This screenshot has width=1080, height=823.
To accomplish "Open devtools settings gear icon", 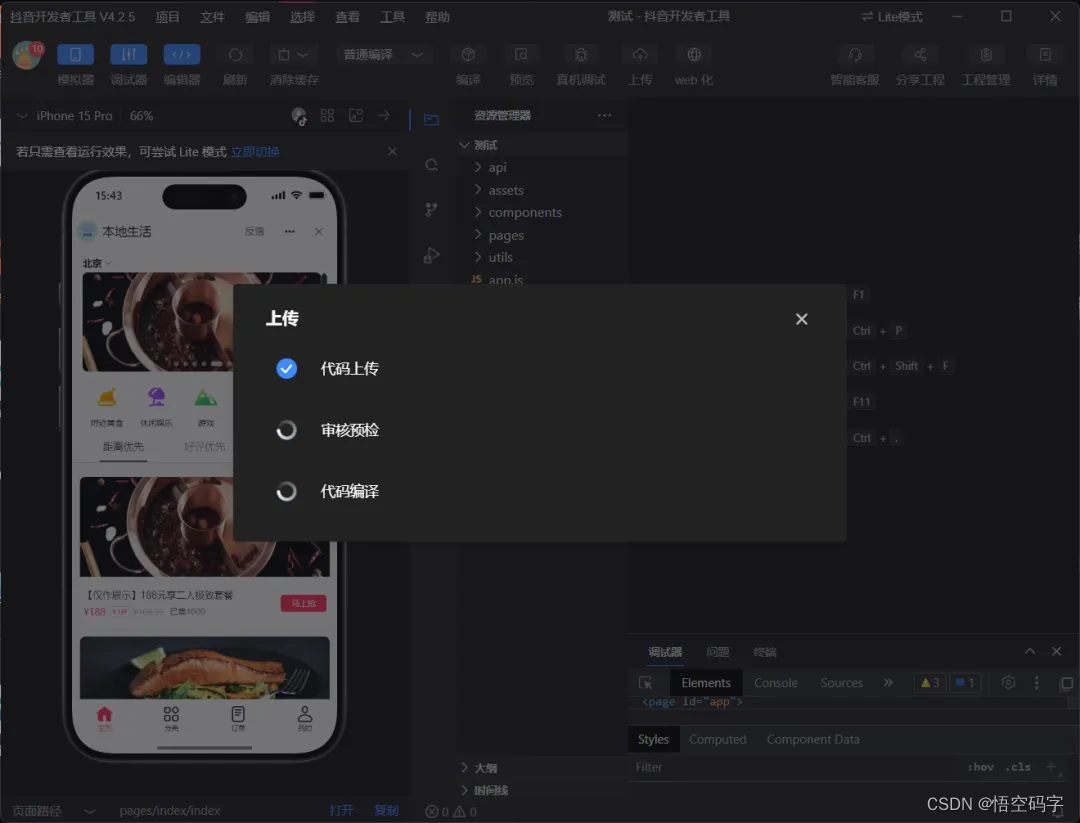I will coord(1008,683).
